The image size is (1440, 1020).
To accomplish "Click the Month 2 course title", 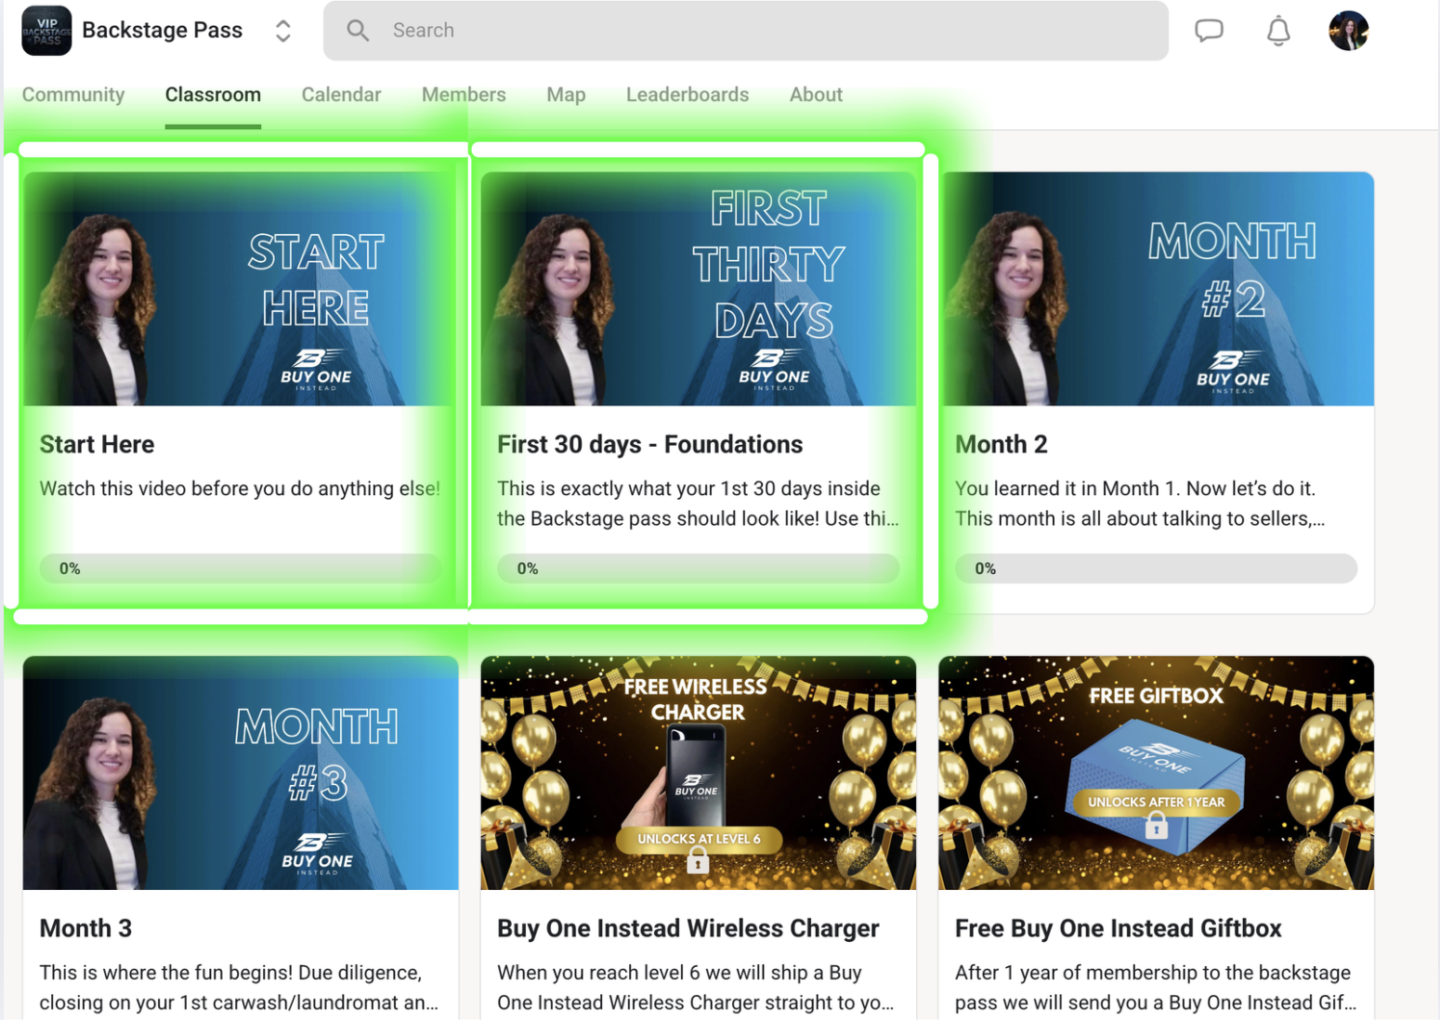I will 1001,444.
